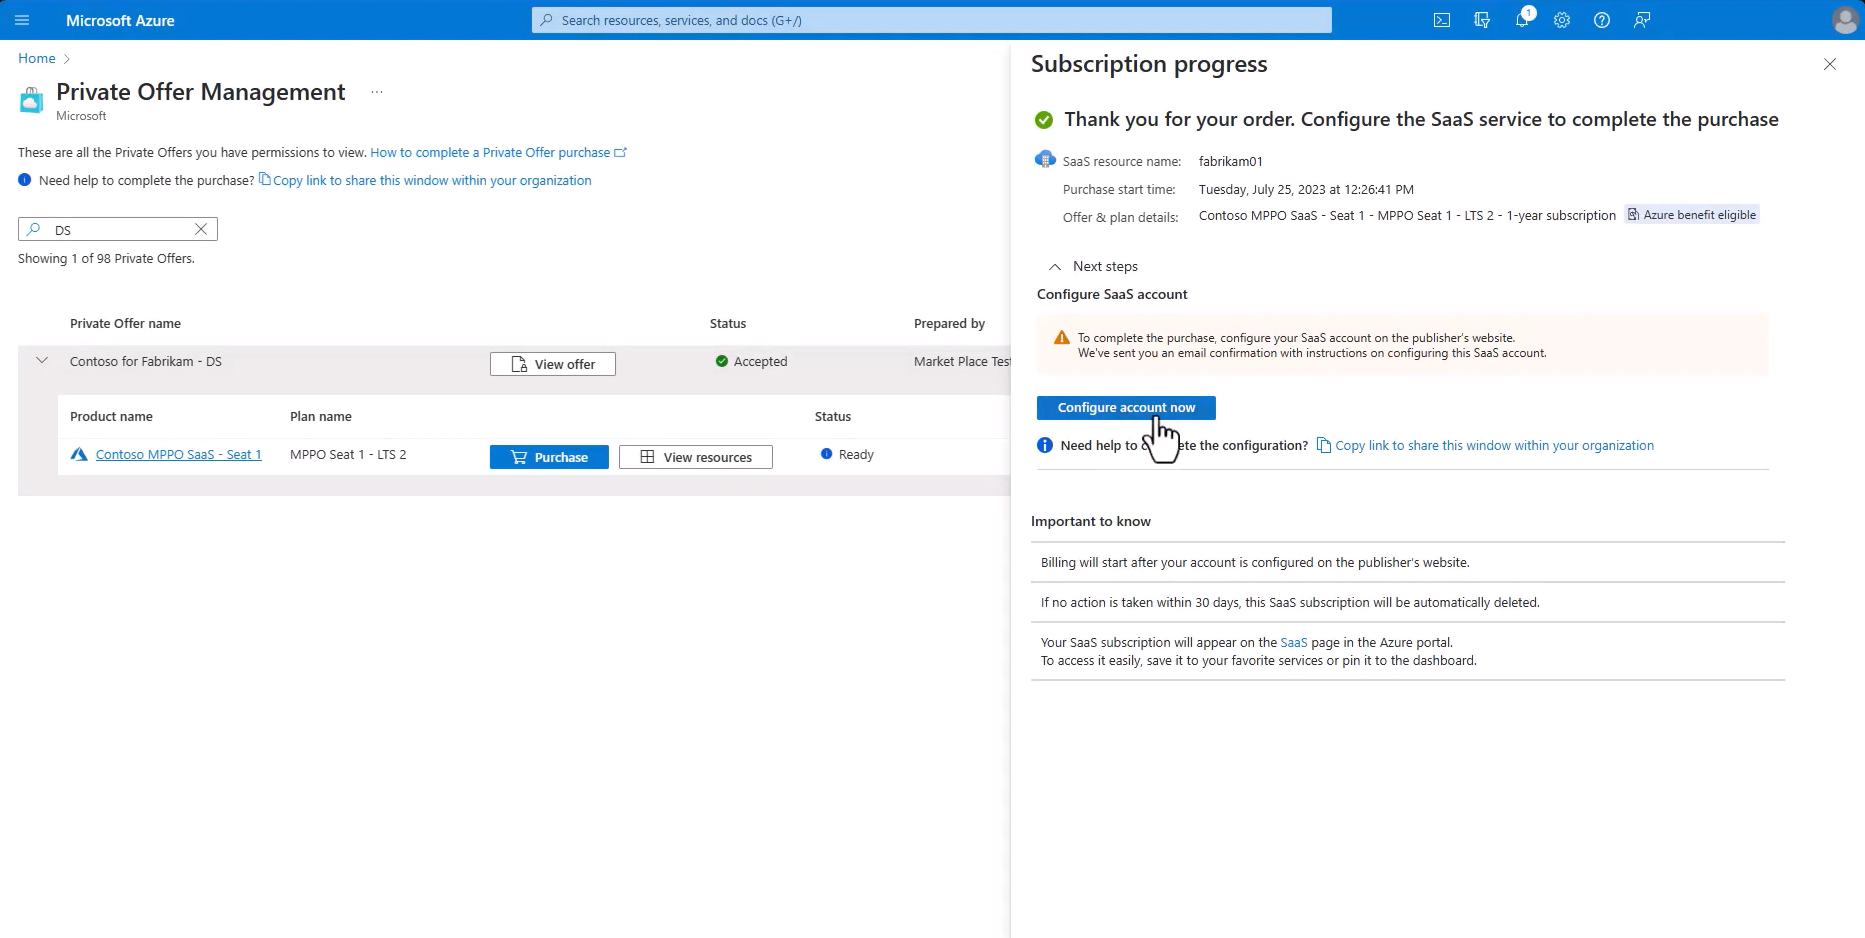Select the 'fabrikam01' resource name text
1865x938 pixels.
(x=1231, y=161)
